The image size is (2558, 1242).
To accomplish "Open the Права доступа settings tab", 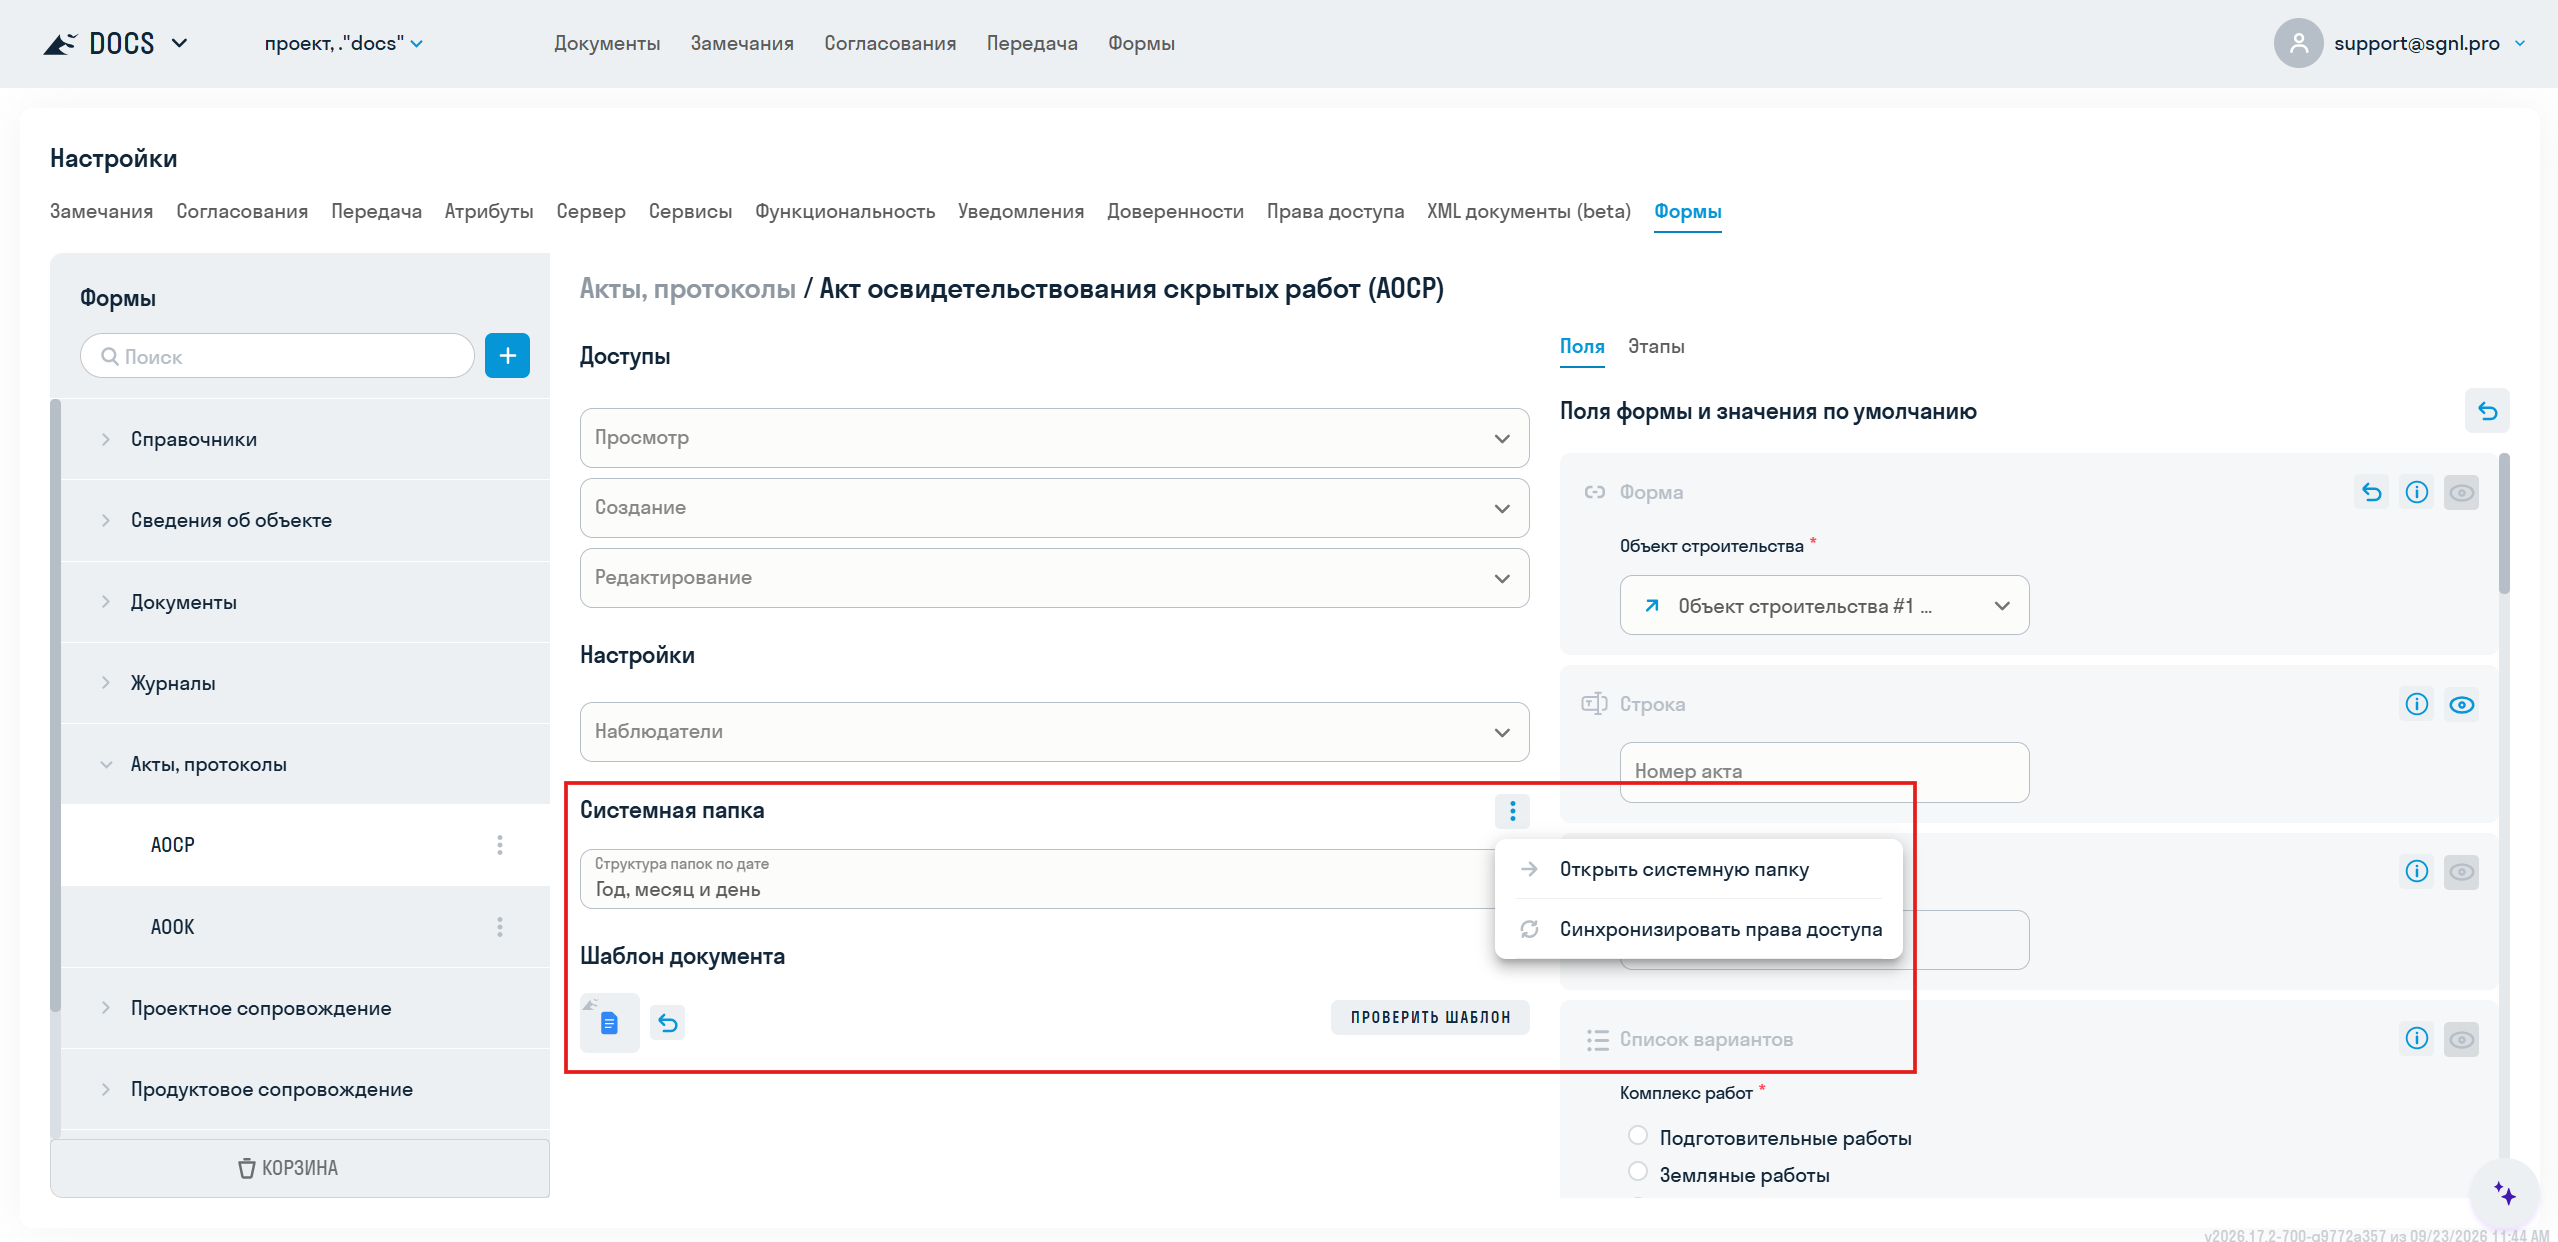I will pyautogui.click(x=1335, y=211).
